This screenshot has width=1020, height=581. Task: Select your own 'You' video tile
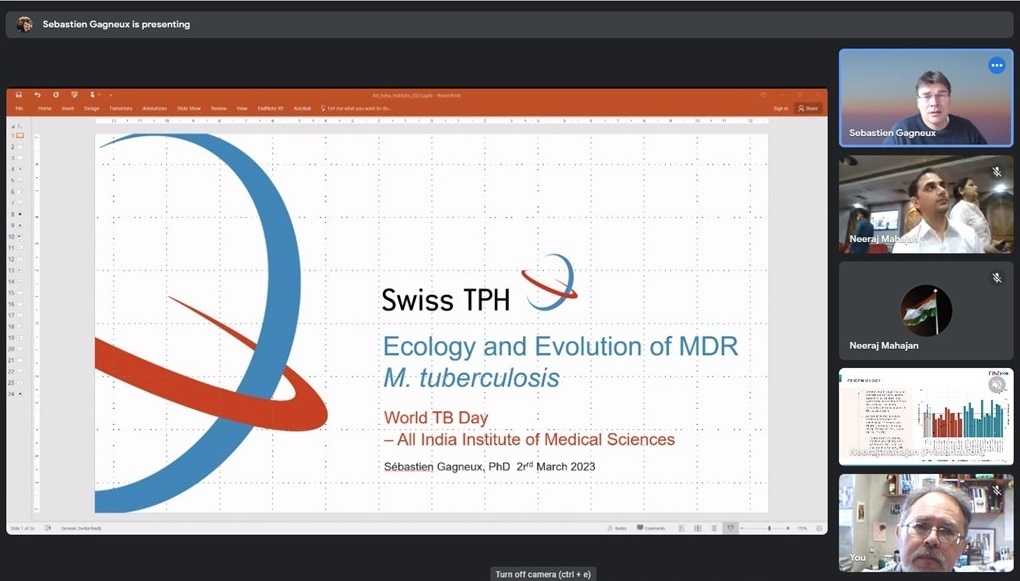(926, 522)
